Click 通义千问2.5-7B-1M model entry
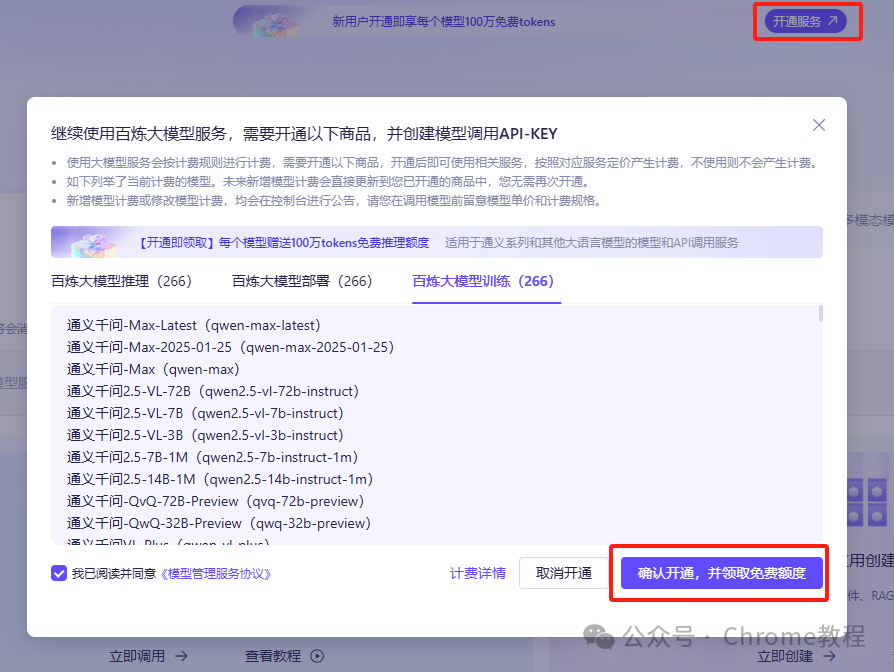Image resolution: width=894 pixels, height=672 pixels. (213, 457)
